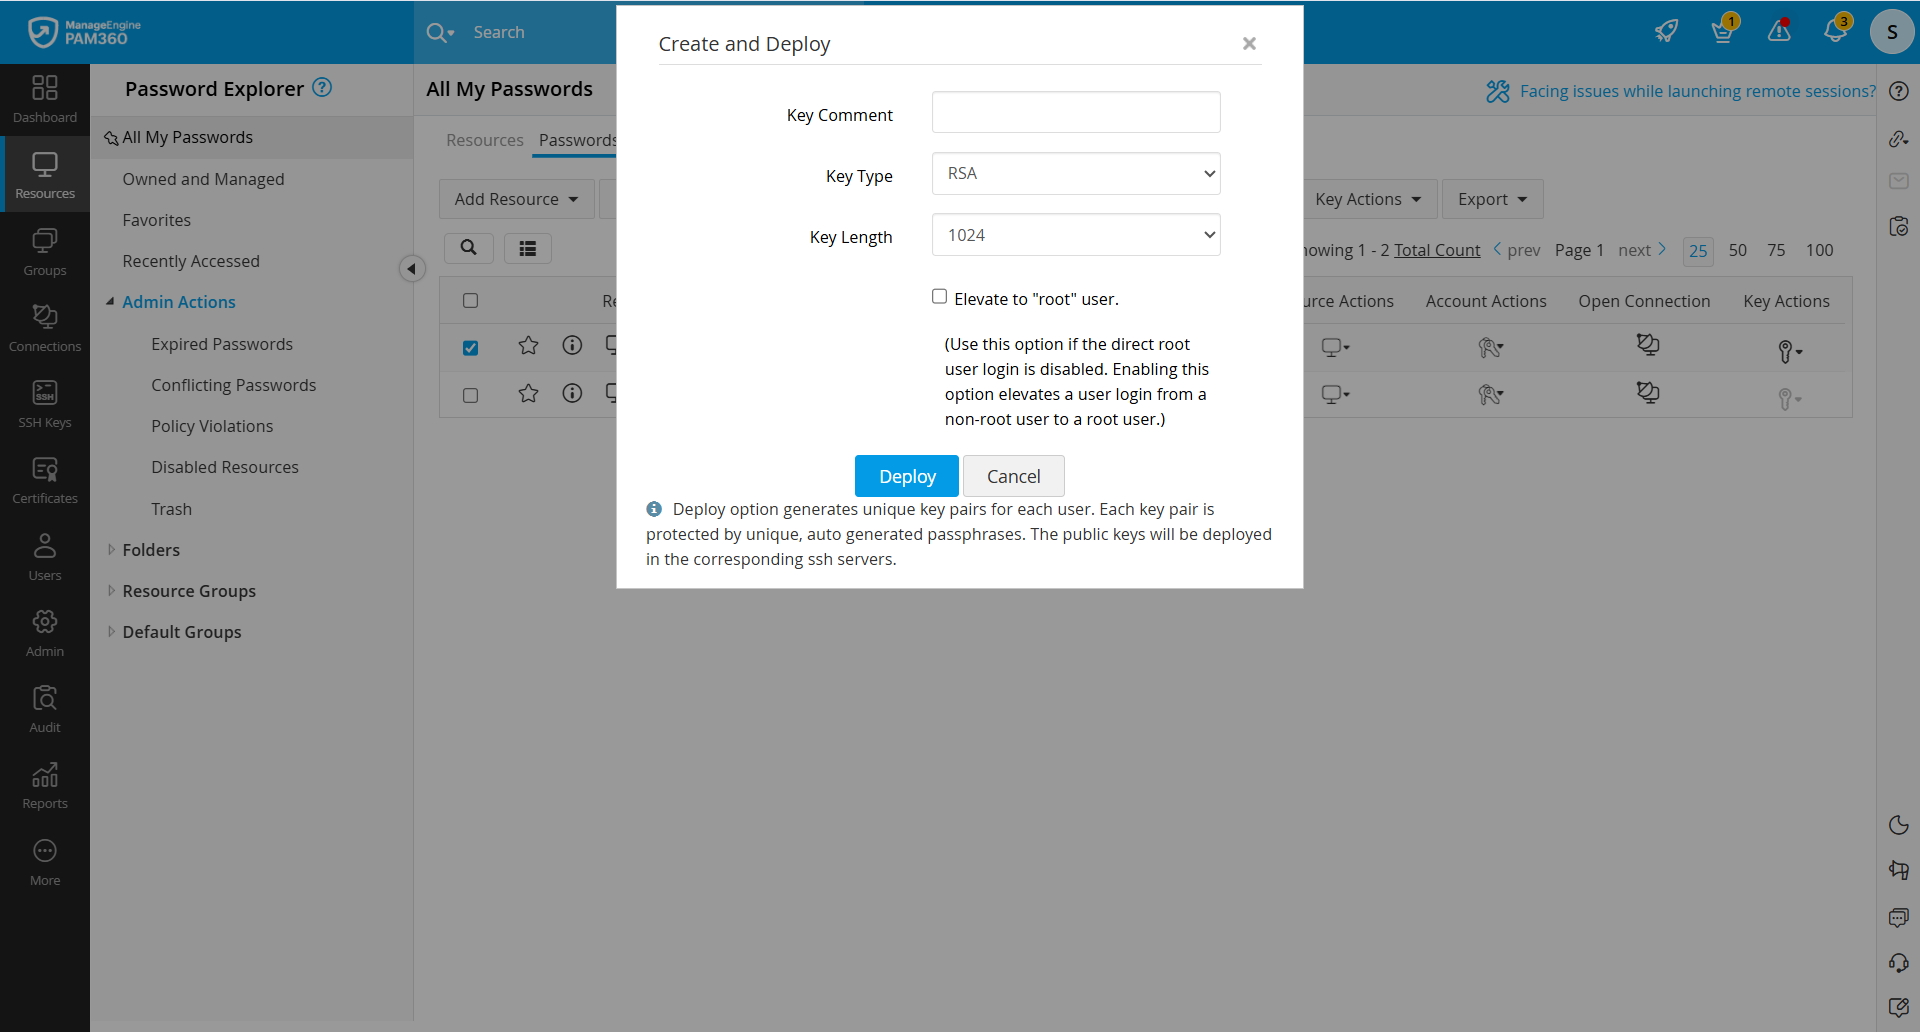The image size is (1920, 1032).
Task: Enable Elevate to "root" user checkbox
Action: 940,296
